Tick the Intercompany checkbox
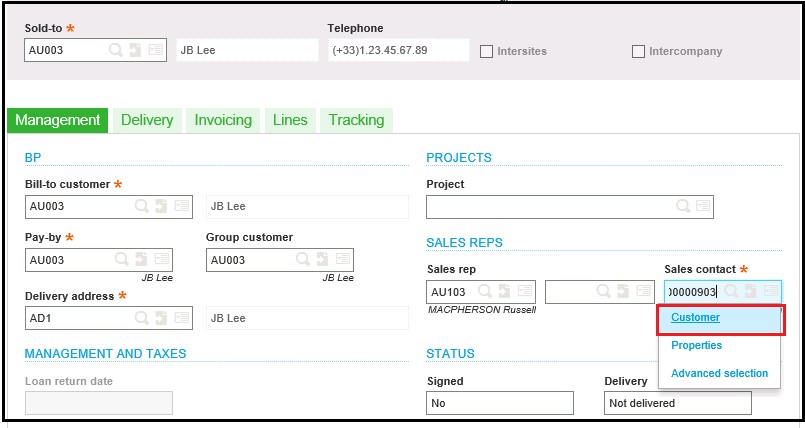 (x=638, y=51)
